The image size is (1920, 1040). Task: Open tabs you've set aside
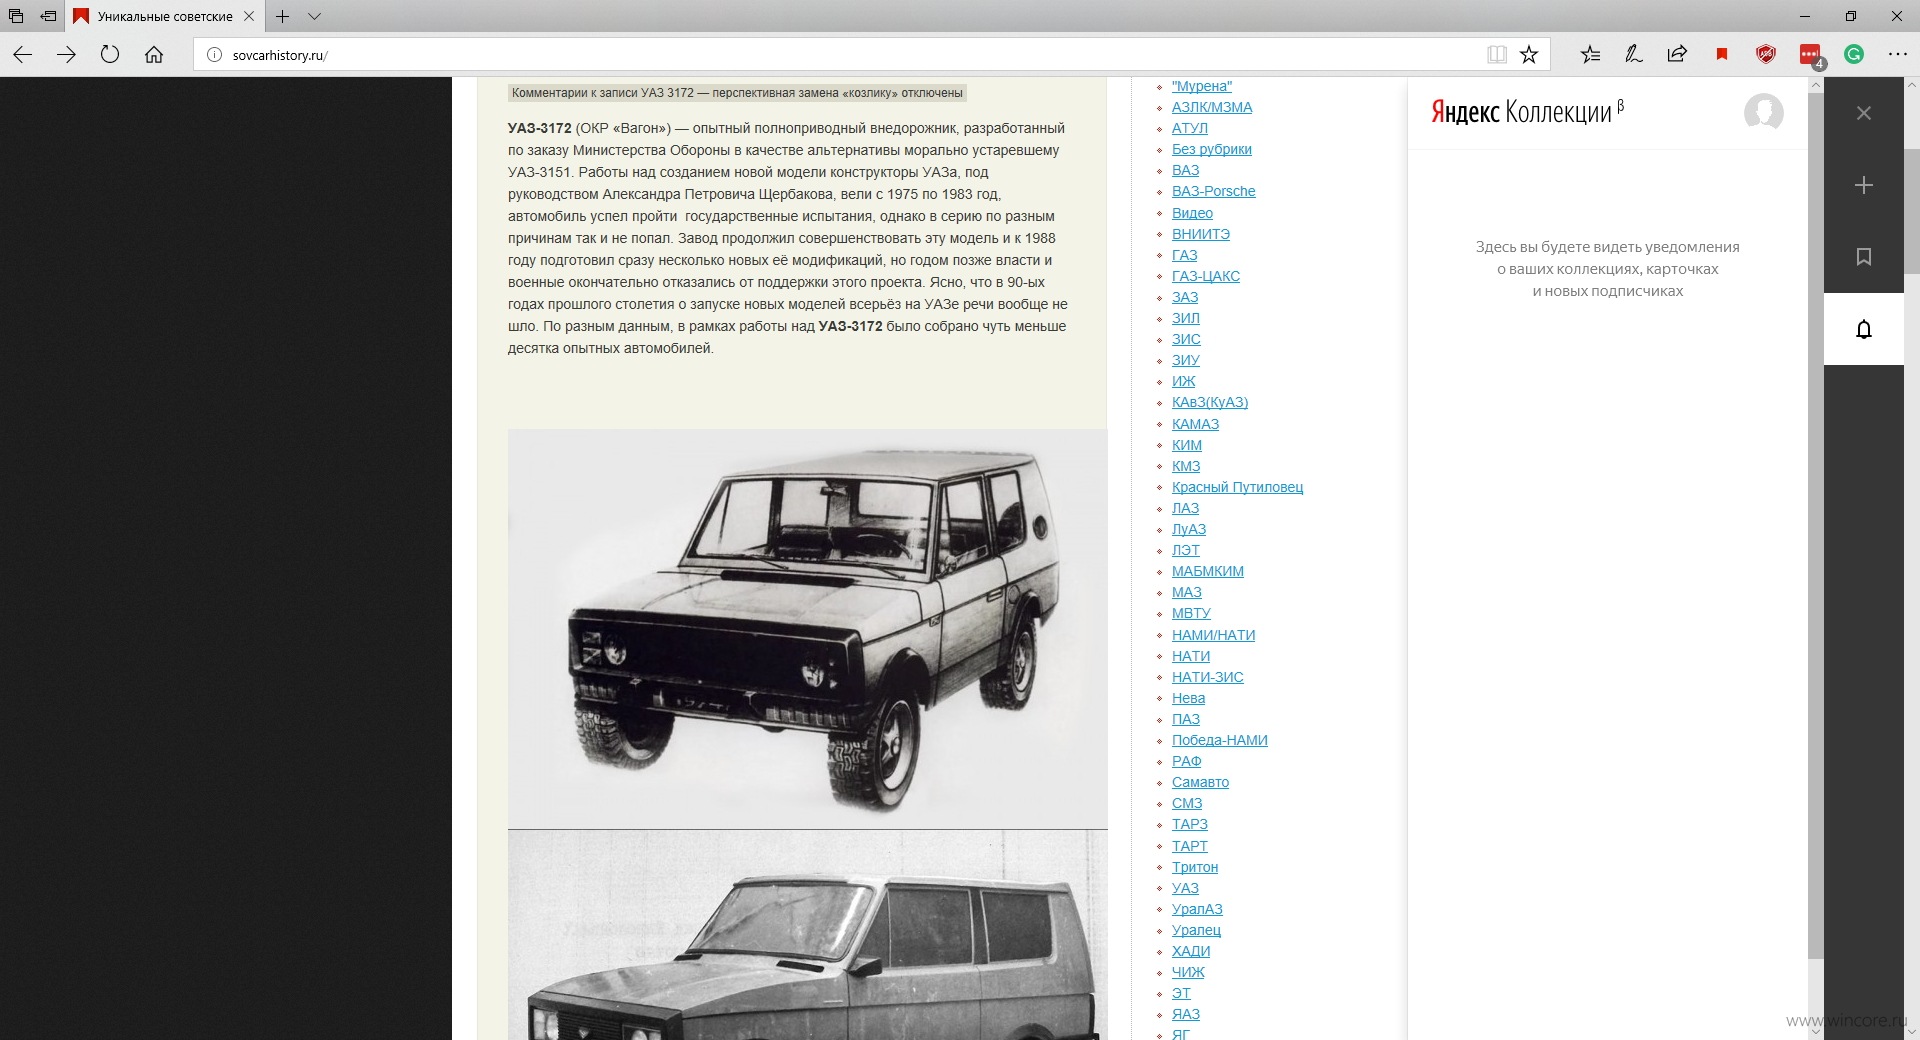[16, 16]
